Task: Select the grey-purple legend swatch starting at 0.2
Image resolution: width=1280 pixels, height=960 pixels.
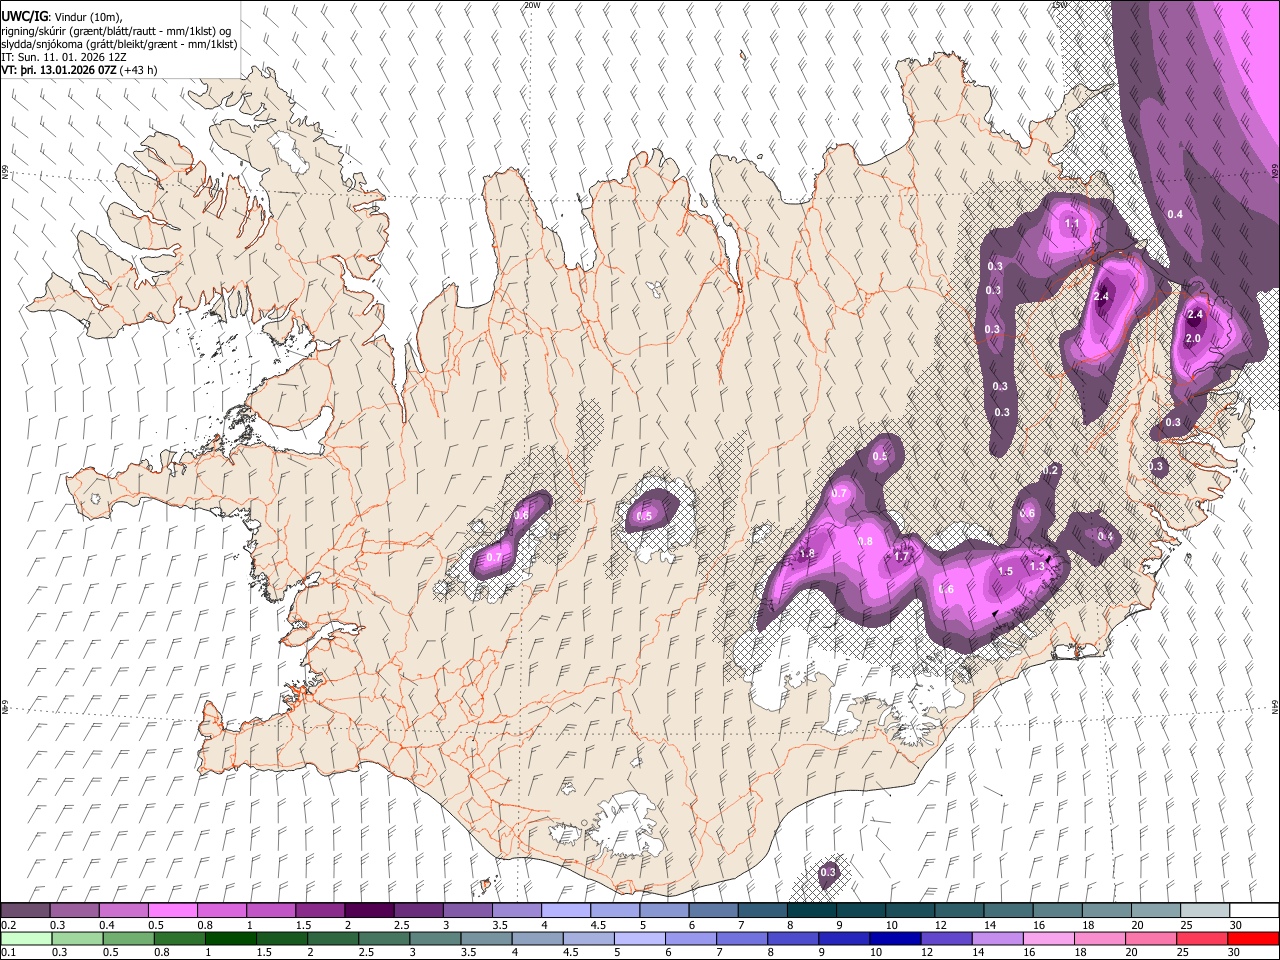Action: pos(25,911)
